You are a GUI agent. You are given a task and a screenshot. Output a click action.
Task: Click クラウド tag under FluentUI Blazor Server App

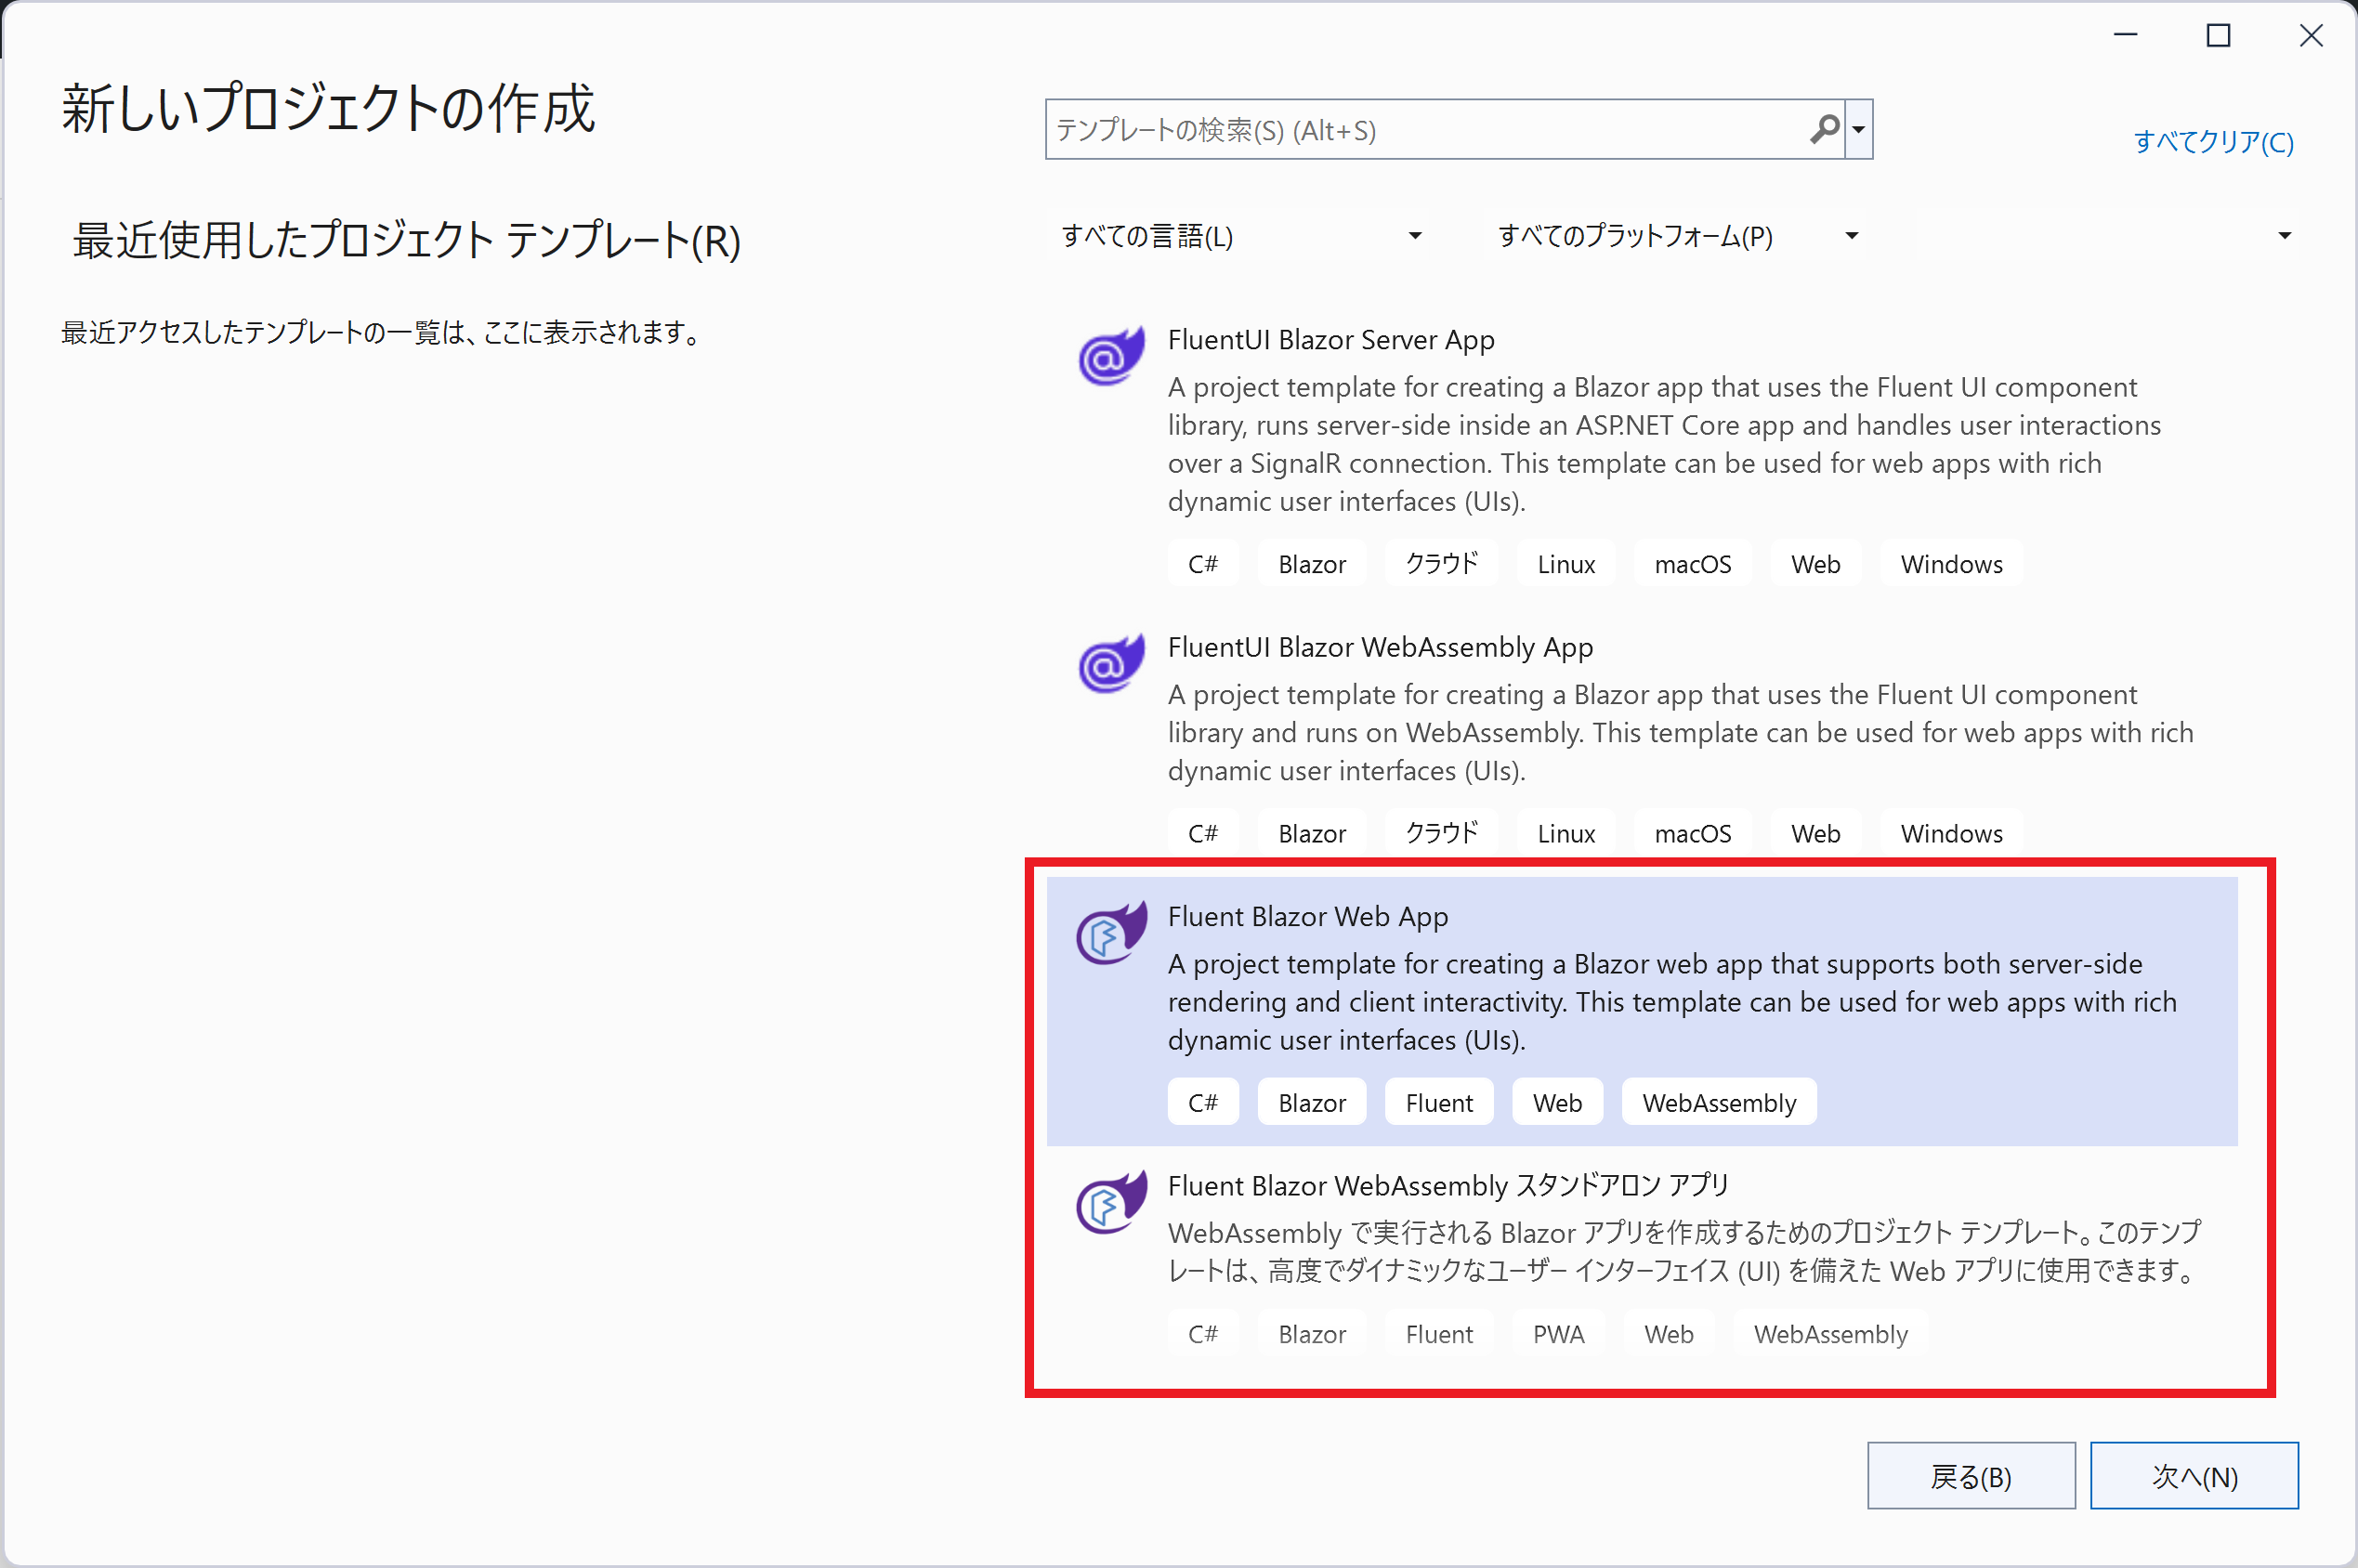[x=1441, y=564]
